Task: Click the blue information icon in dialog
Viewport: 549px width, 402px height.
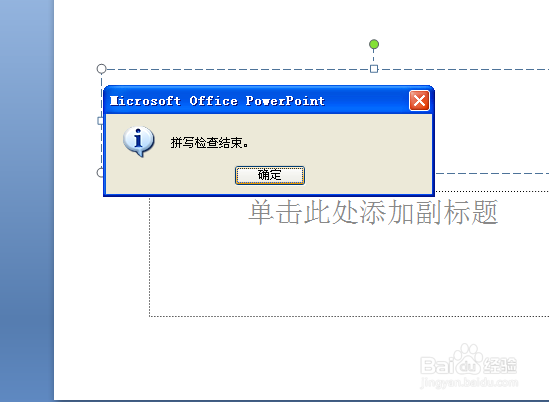Action: 139,141
